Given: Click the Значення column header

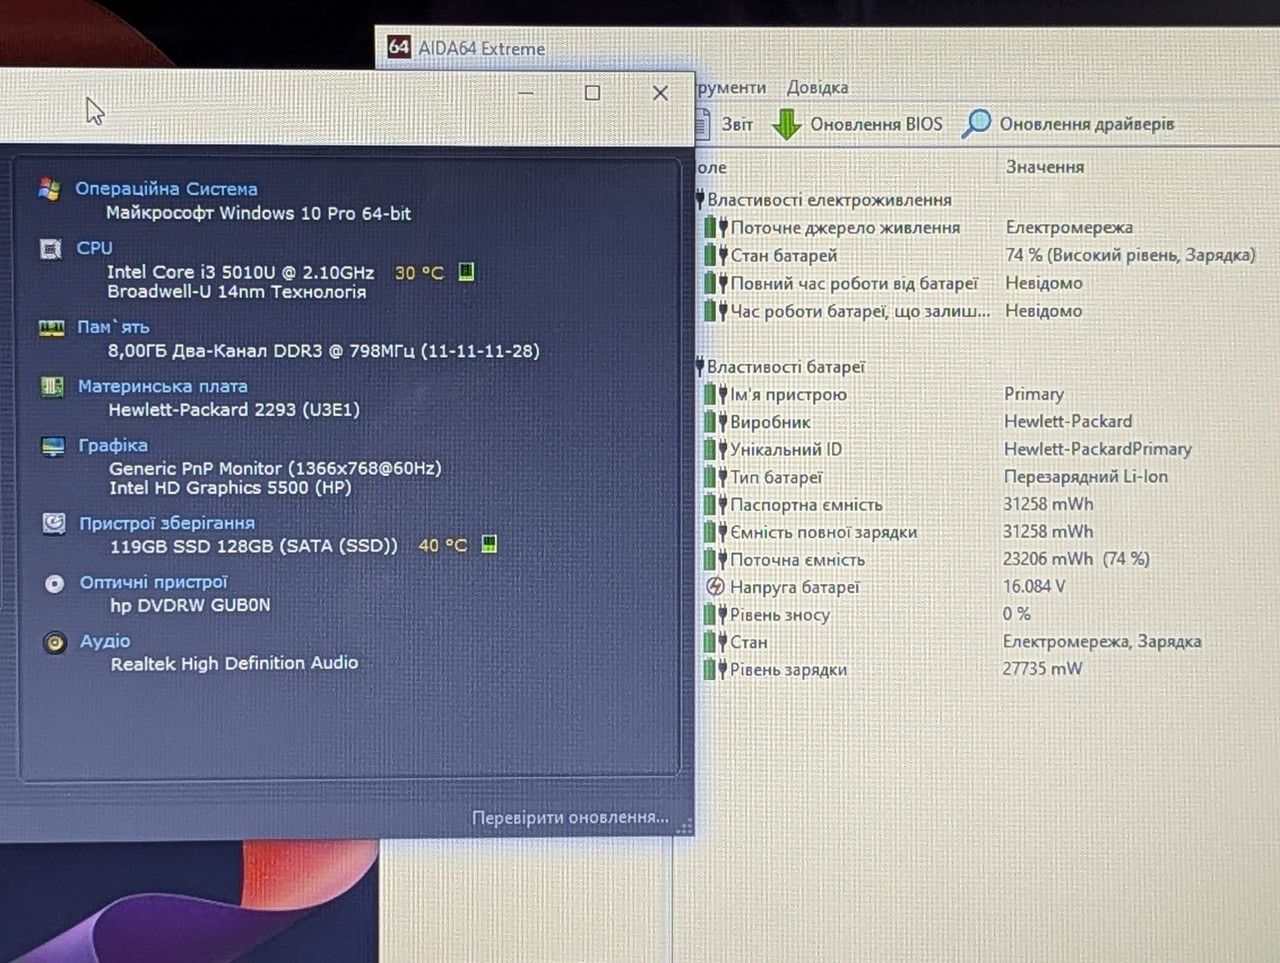Looking at the screenshot, I should pyautogui.click(x=1045, y=167).
